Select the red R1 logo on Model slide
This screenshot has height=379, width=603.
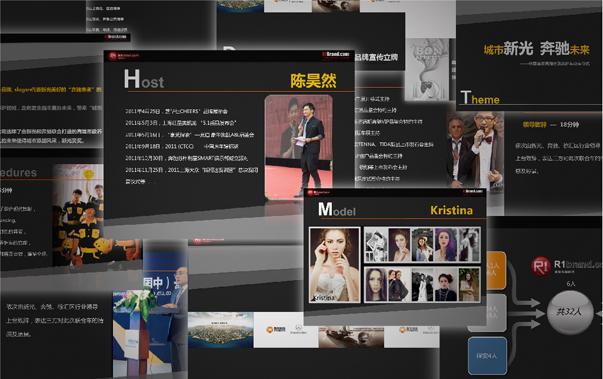pos(310,193)
